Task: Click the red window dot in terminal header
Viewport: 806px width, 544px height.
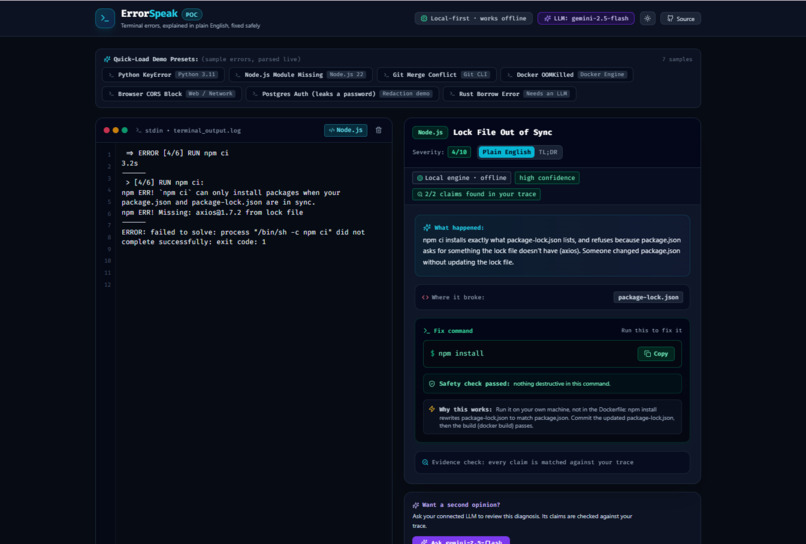Action: point(106,130)
